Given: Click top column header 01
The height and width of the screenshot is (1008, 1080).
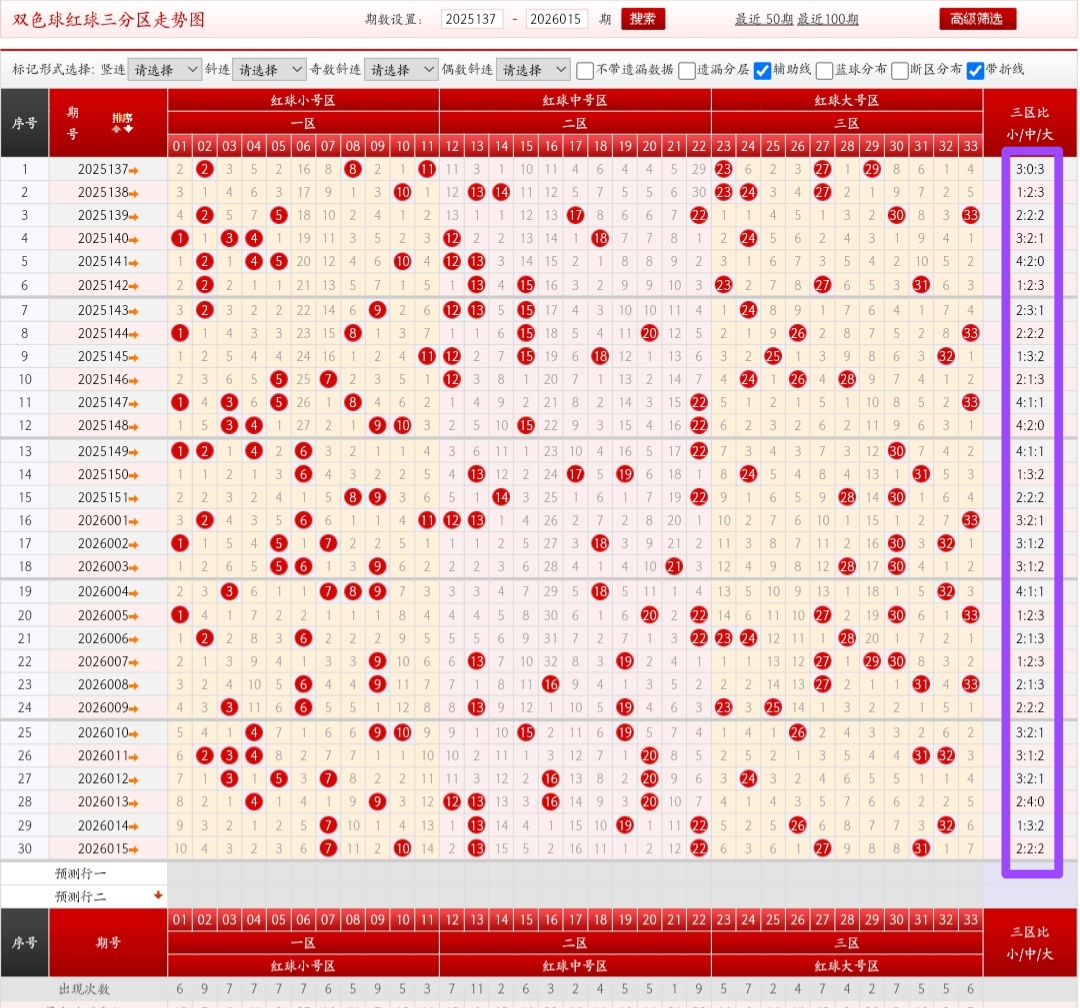Looking at the screenshot, I should pyautogui.click(x=180, y=146).
